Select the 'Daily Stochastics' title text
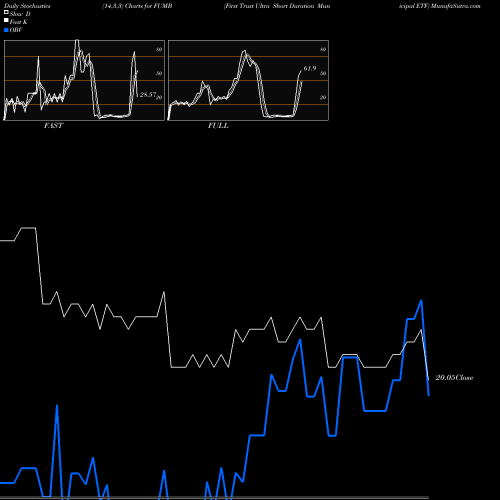Screen dimensions: 500x500 tap(27, 6)
